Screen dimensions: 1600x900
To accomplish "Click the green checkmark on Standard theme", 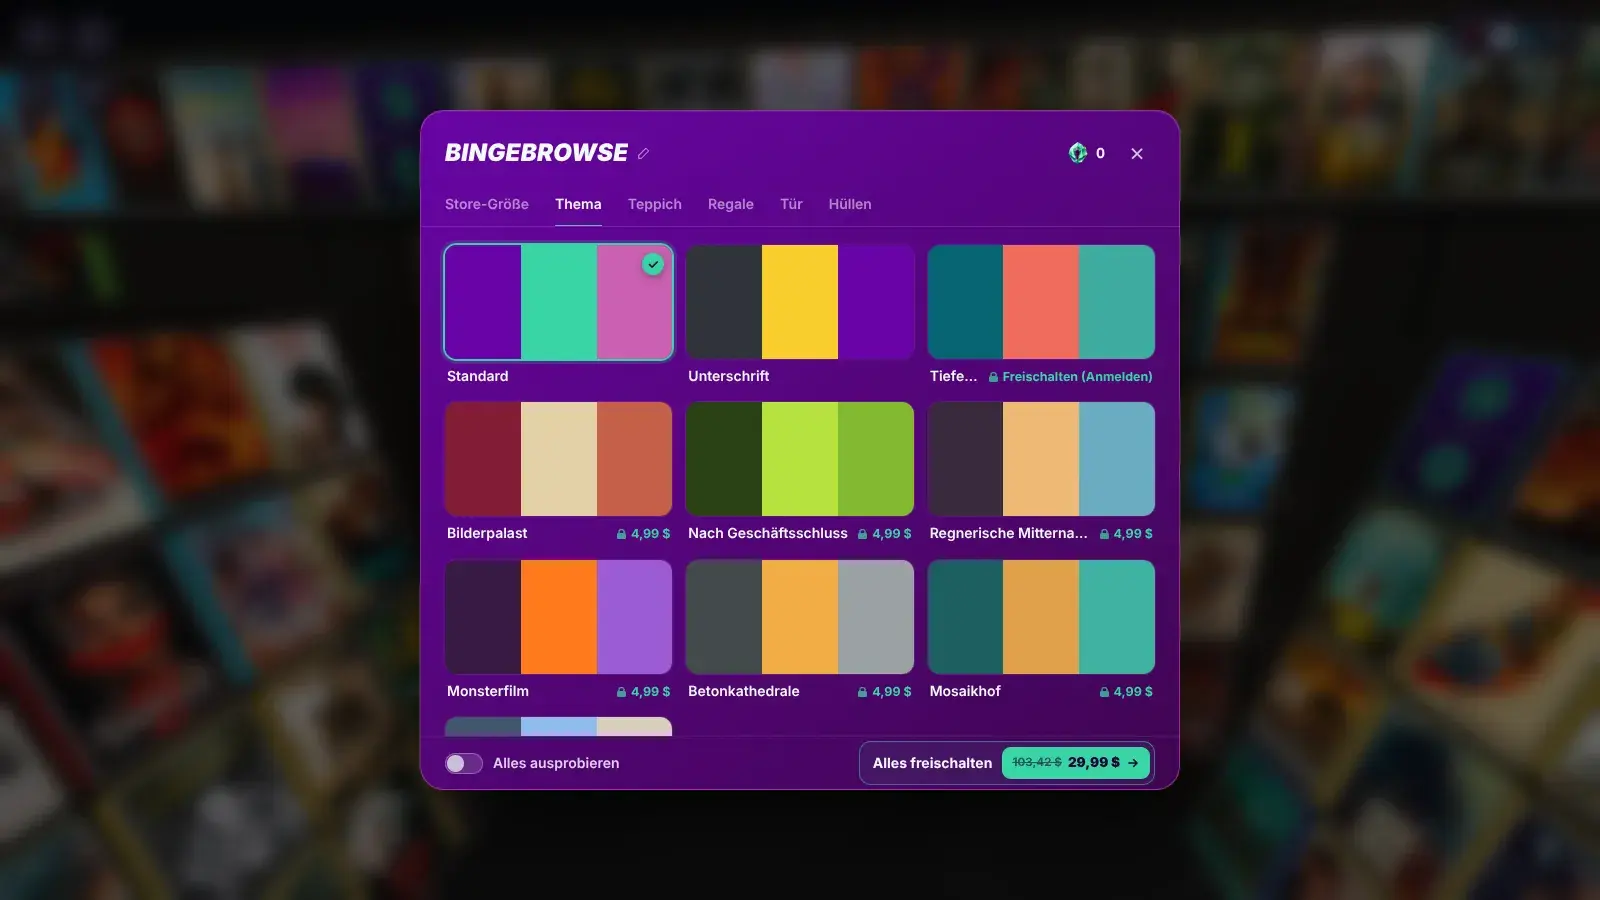I will (653, 265).
